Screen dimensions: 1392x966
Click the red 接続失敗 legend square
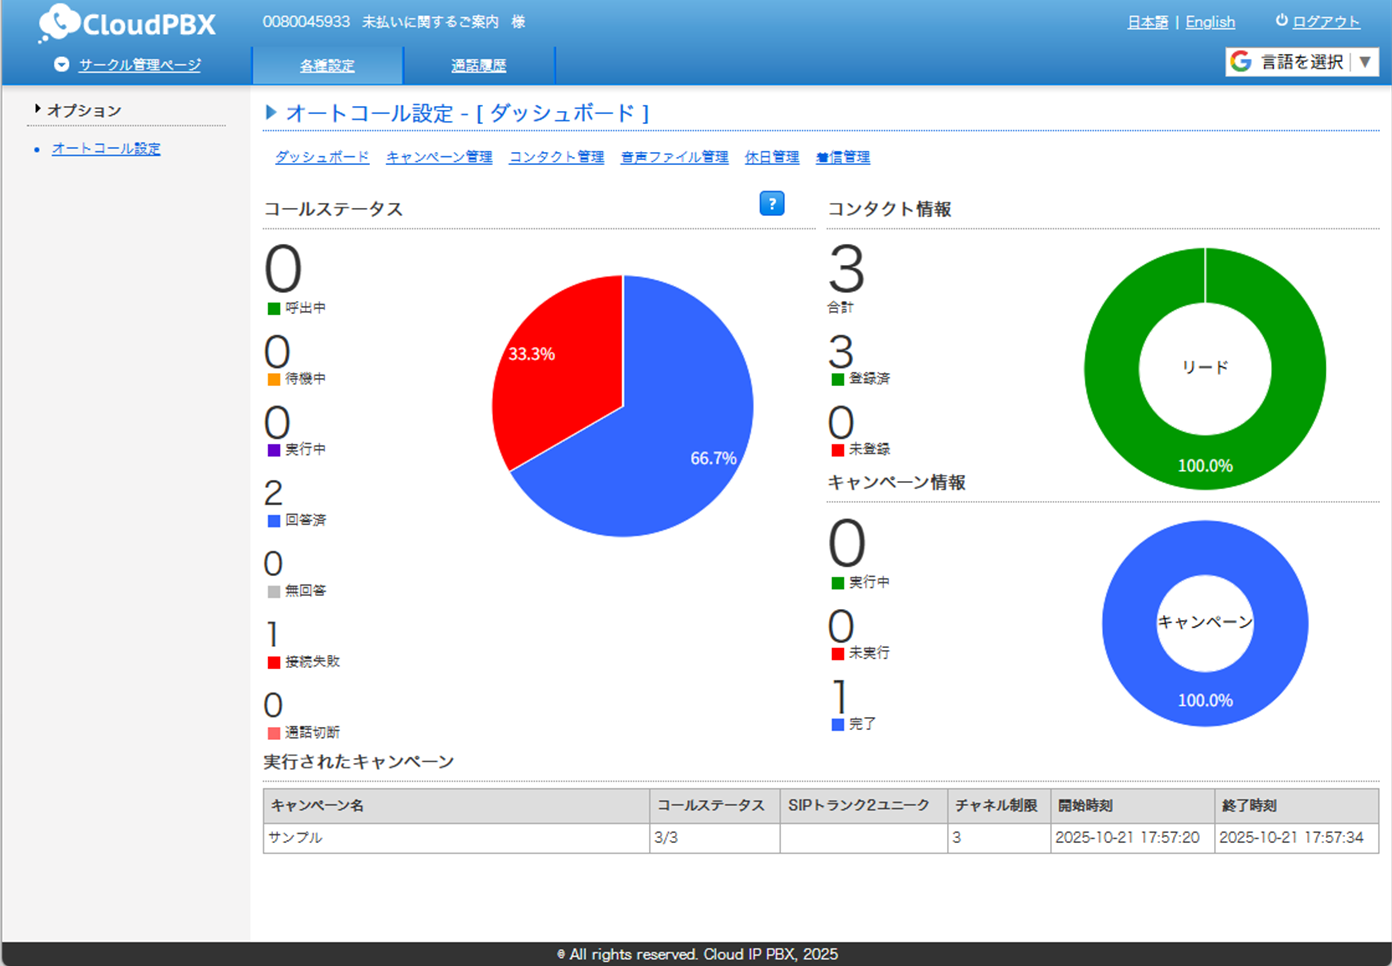pyautogui.click(x=272, y=661)
